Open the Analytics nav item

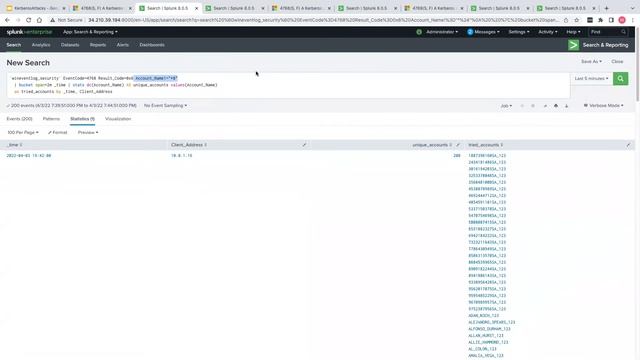point(41,45)
